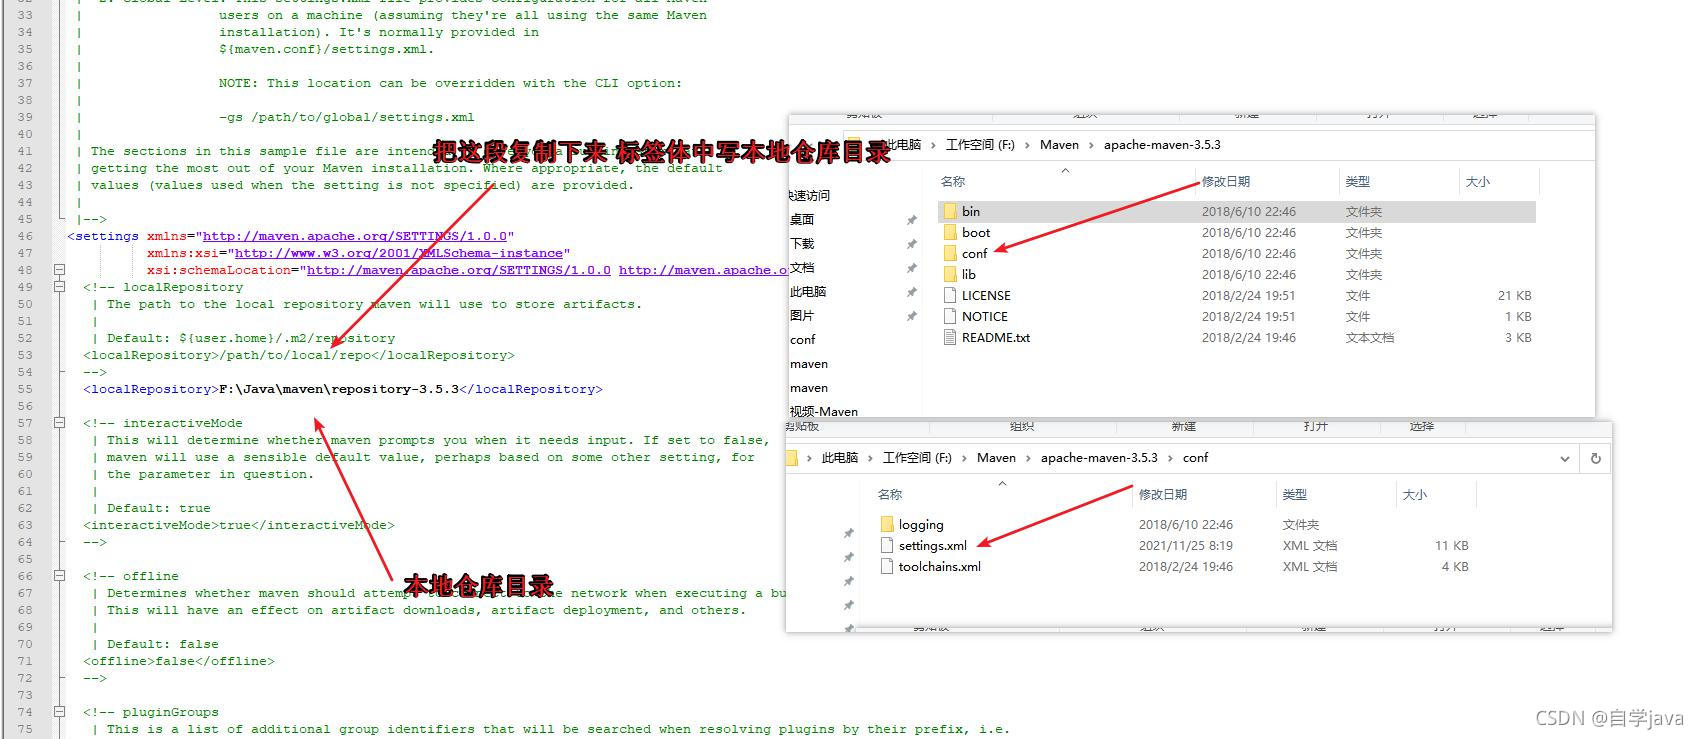Select 工作空间 (F:) breadcrumb in apache-maven-3.5.3 window

[x=980, y=145]
